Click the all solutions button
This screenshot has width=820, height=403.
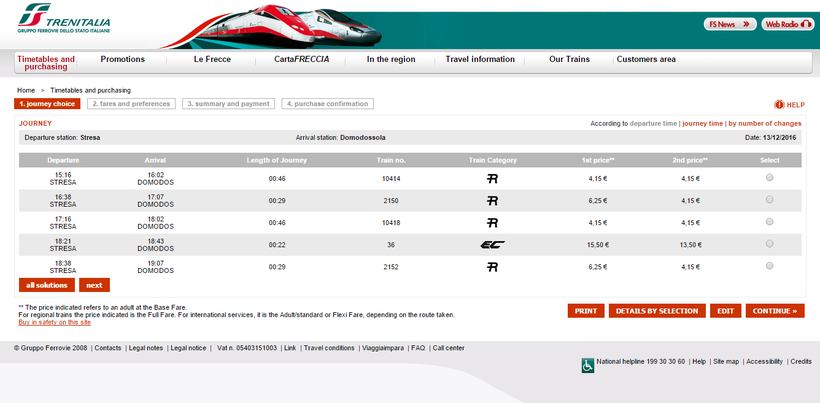click(x=47, y=285)
